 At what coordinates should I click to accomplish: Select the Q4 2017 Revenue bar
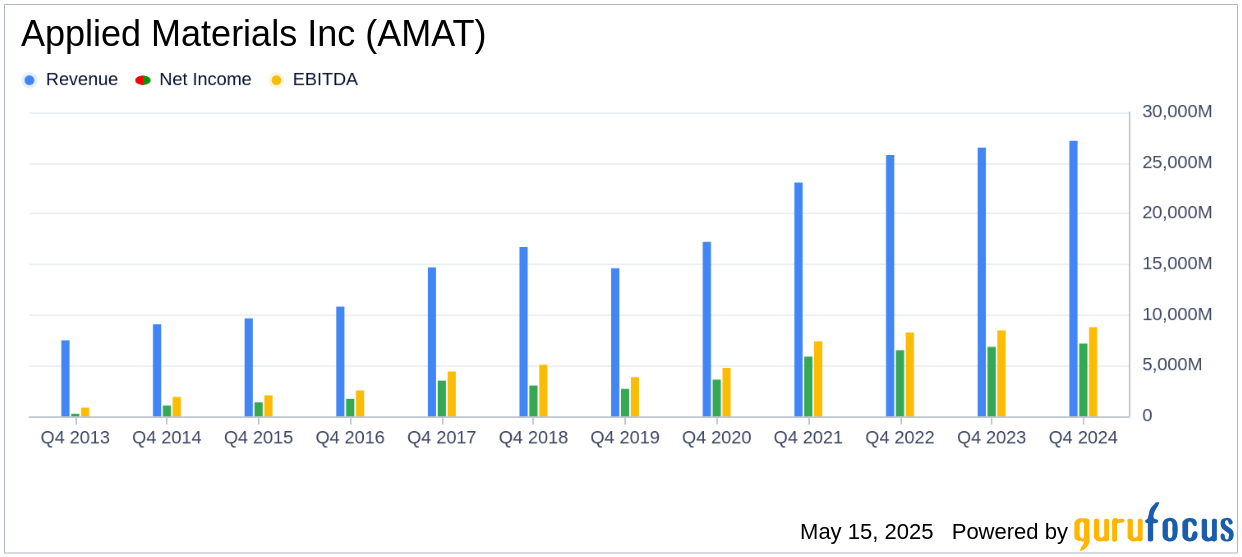coord(432,342)
